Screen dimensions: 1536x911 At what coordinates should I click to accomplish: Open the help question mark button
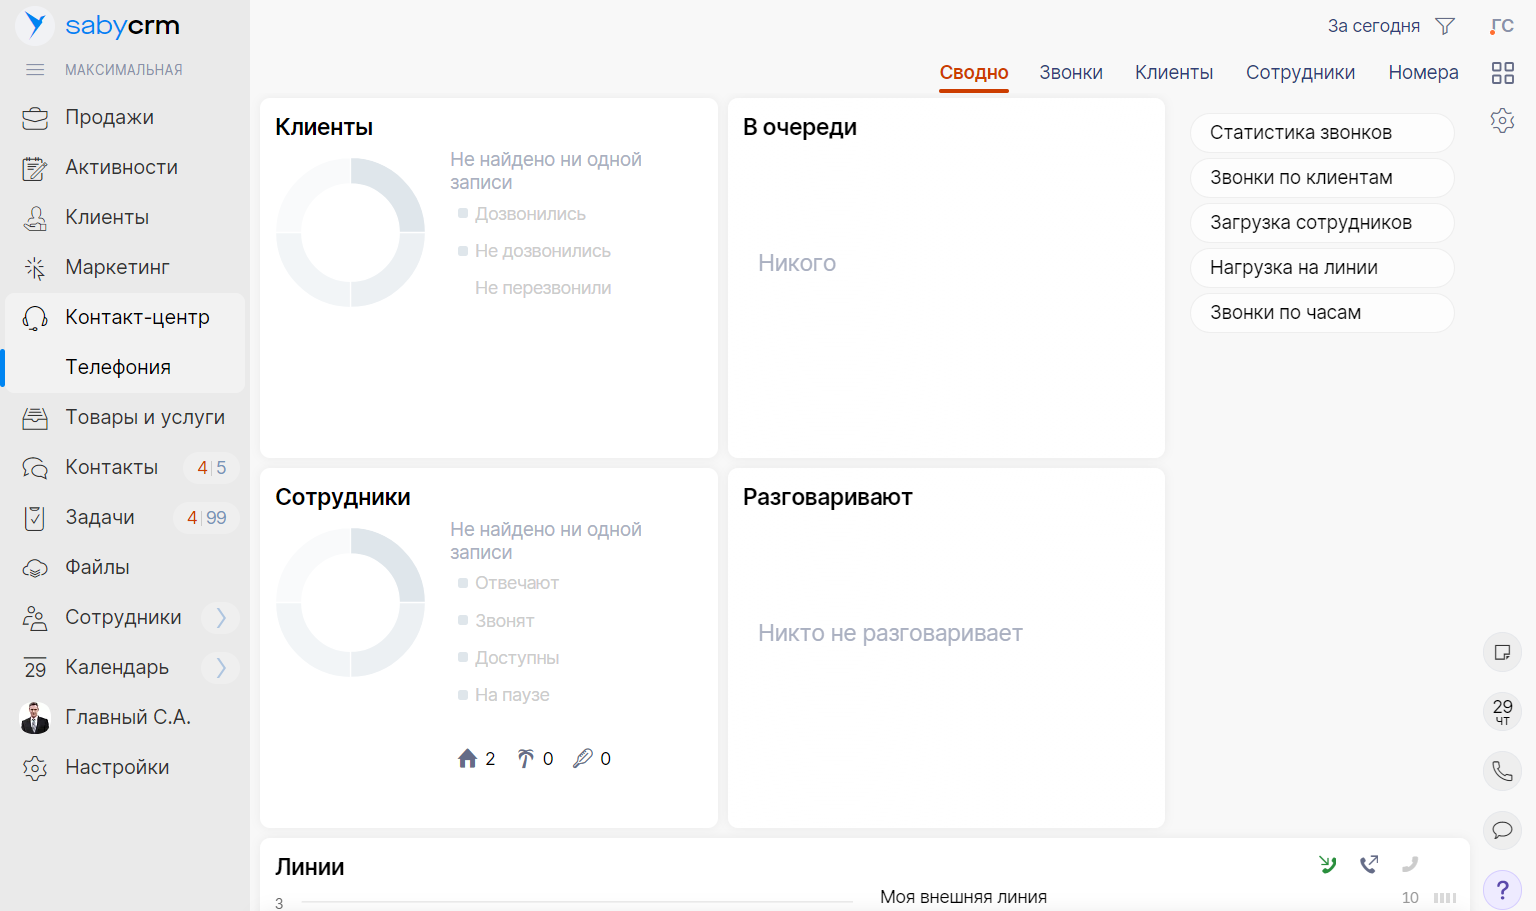coord(1502,889)
